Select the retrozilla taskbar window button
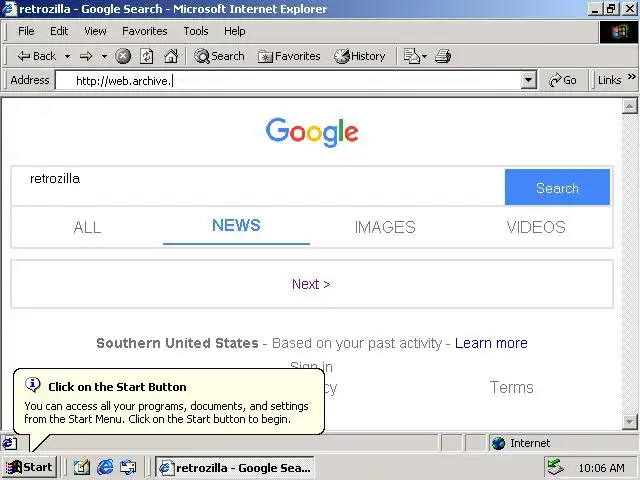 pyautogui.click(x=235, y=467)
